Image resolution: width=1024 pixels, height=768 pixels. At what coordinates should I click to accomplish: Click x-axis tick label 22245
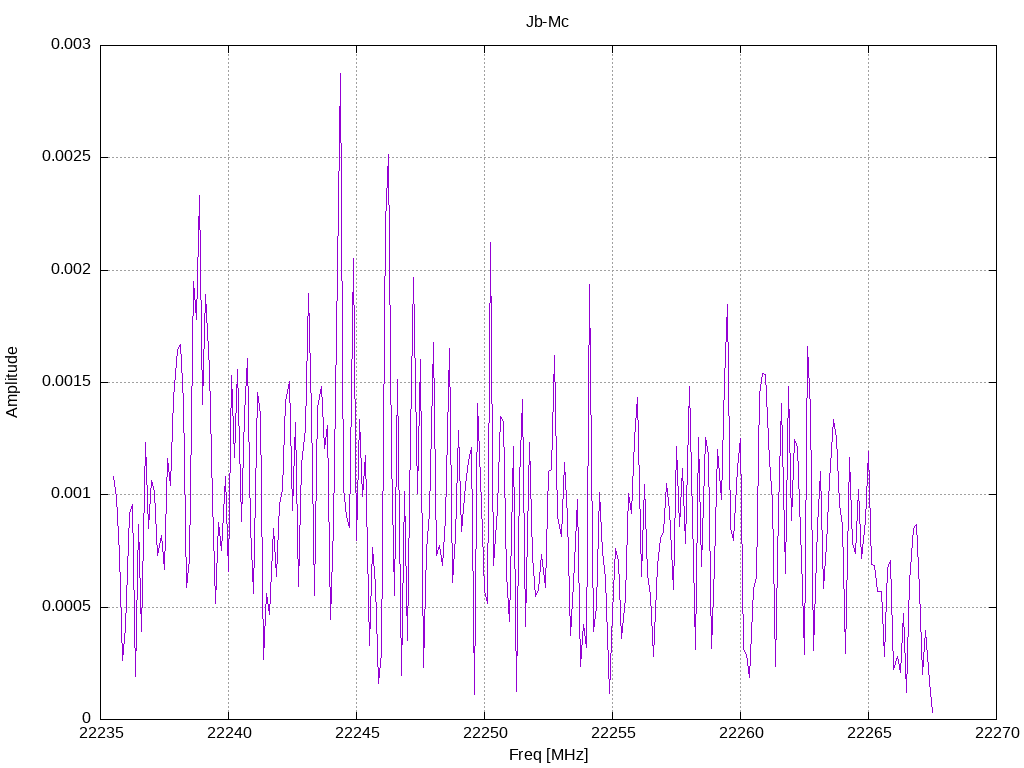[x=357, y=733]
